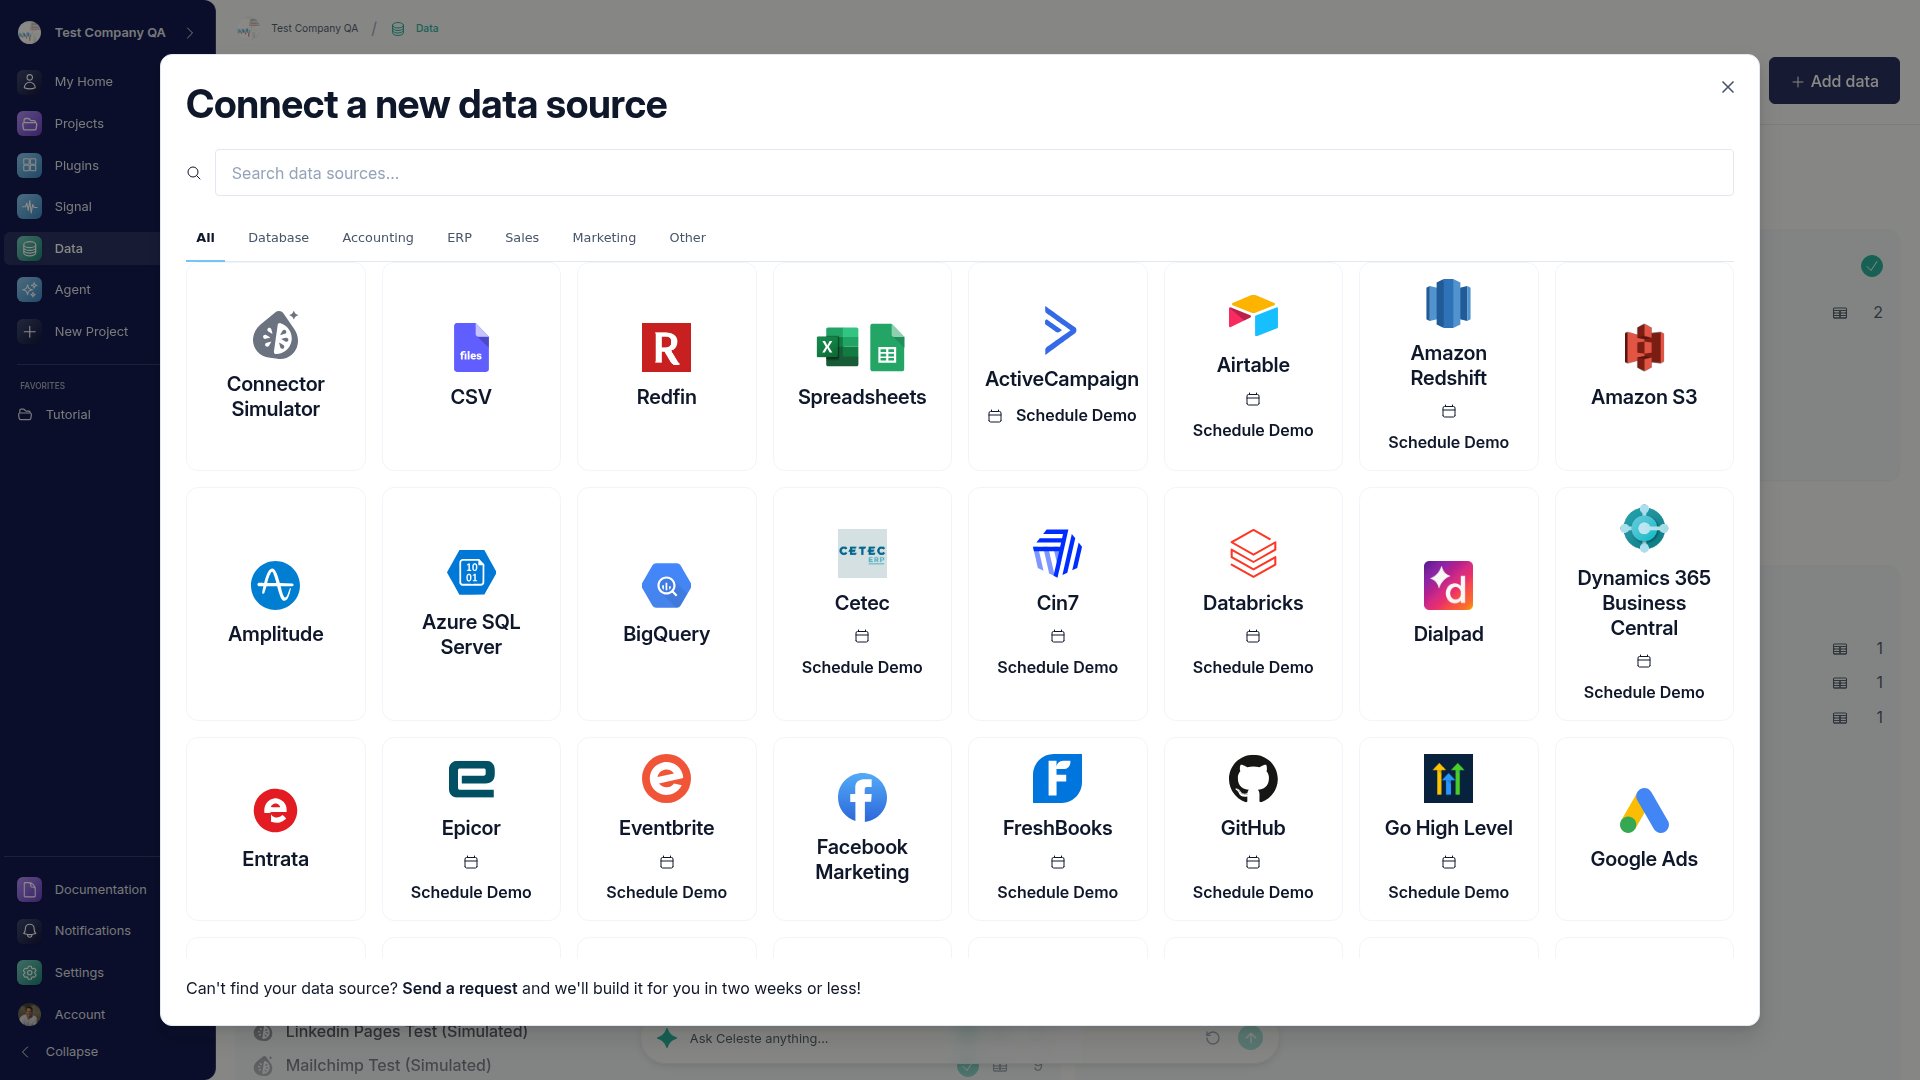Pick the Facebook Marketing icon
This screenshot has height=1080, width=1920.
point(862,797)
